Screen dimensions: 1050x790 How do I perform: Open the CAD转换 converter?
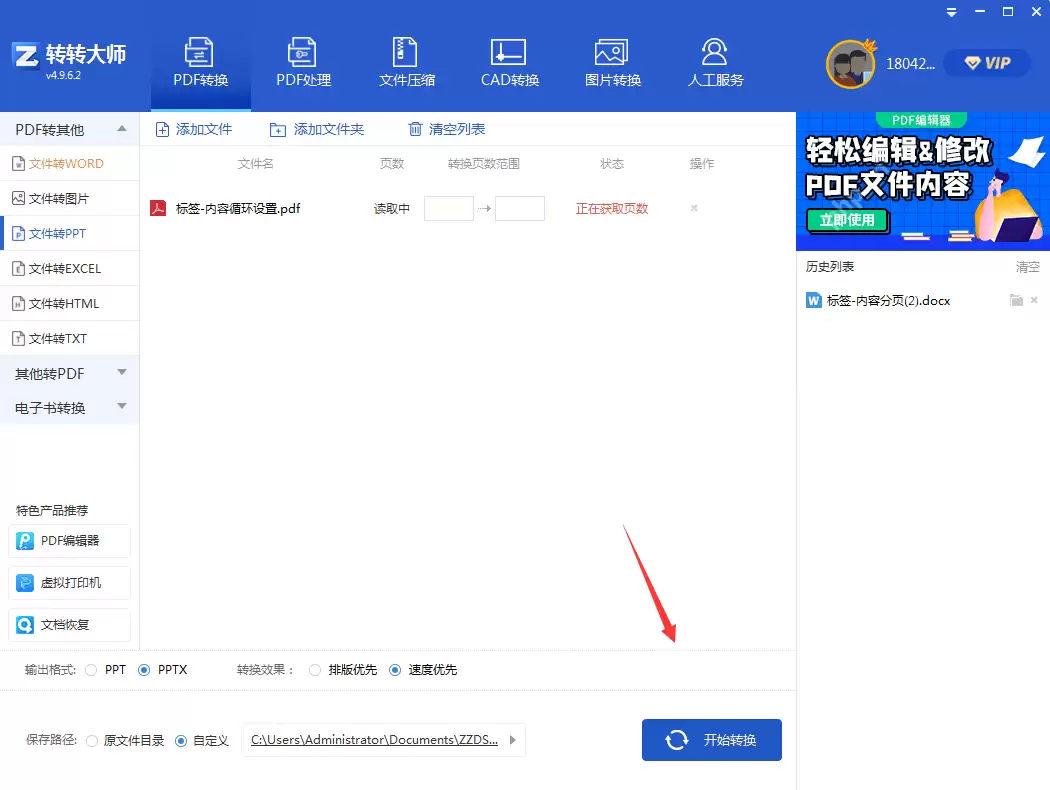pyautogui.click(x=508, y=60)
